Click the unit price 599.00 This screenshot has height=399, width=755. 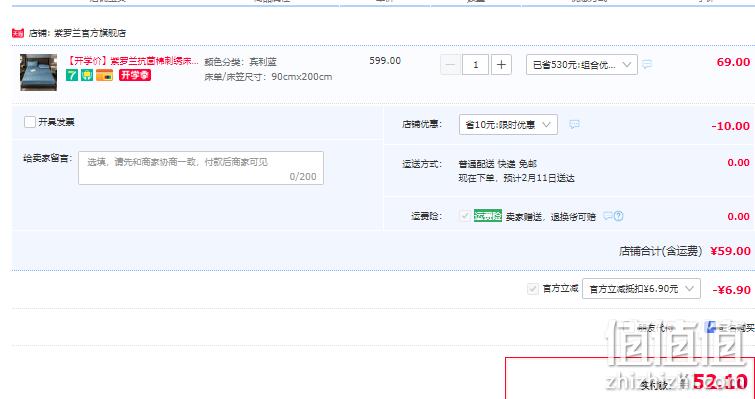pyautogui.click(x=385, y=61)
